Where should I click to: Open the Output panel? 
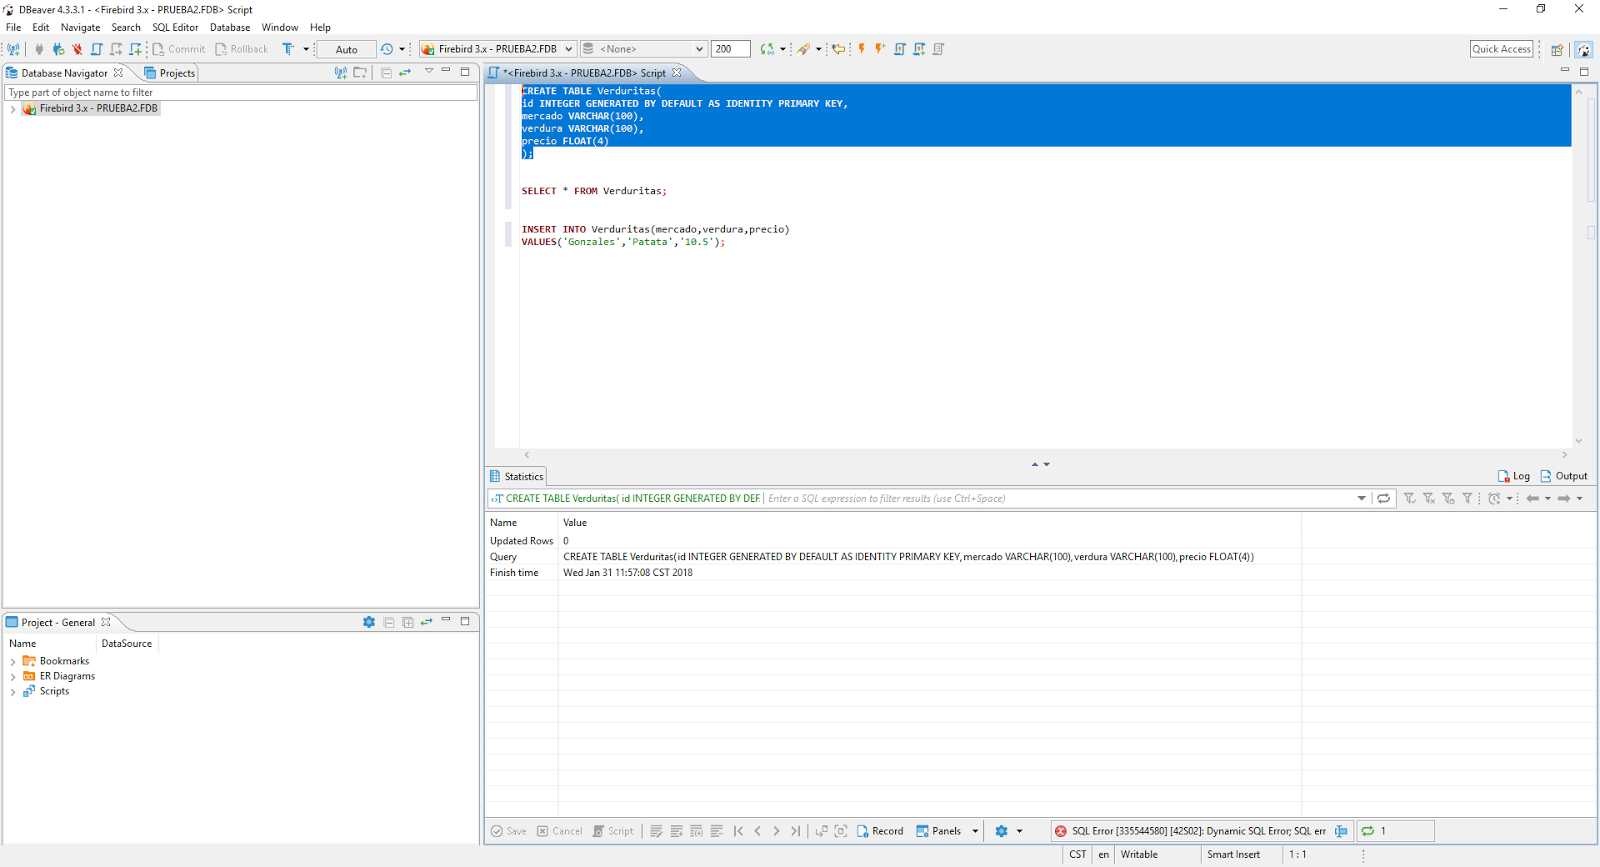pyautogui.click(x=1564, y=476)
